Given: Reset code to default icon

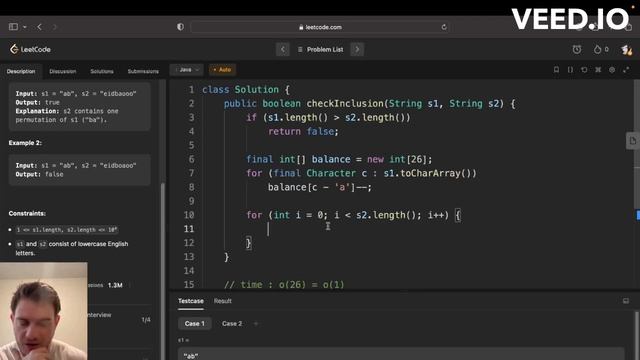Looking at the screenshot, I should click(x=584, y=70).
